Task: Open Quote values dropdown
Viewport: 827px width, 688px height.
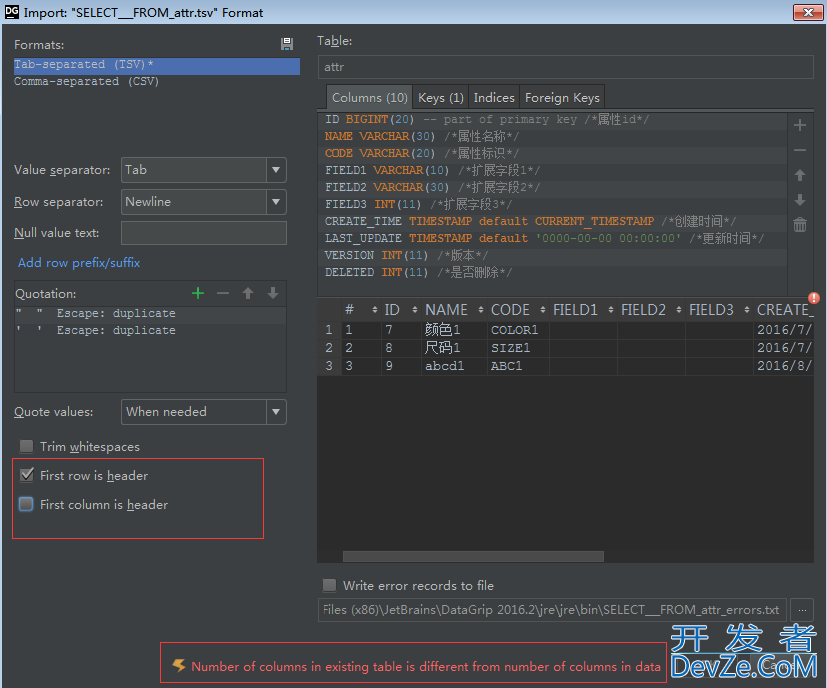Action: [276, 412]
